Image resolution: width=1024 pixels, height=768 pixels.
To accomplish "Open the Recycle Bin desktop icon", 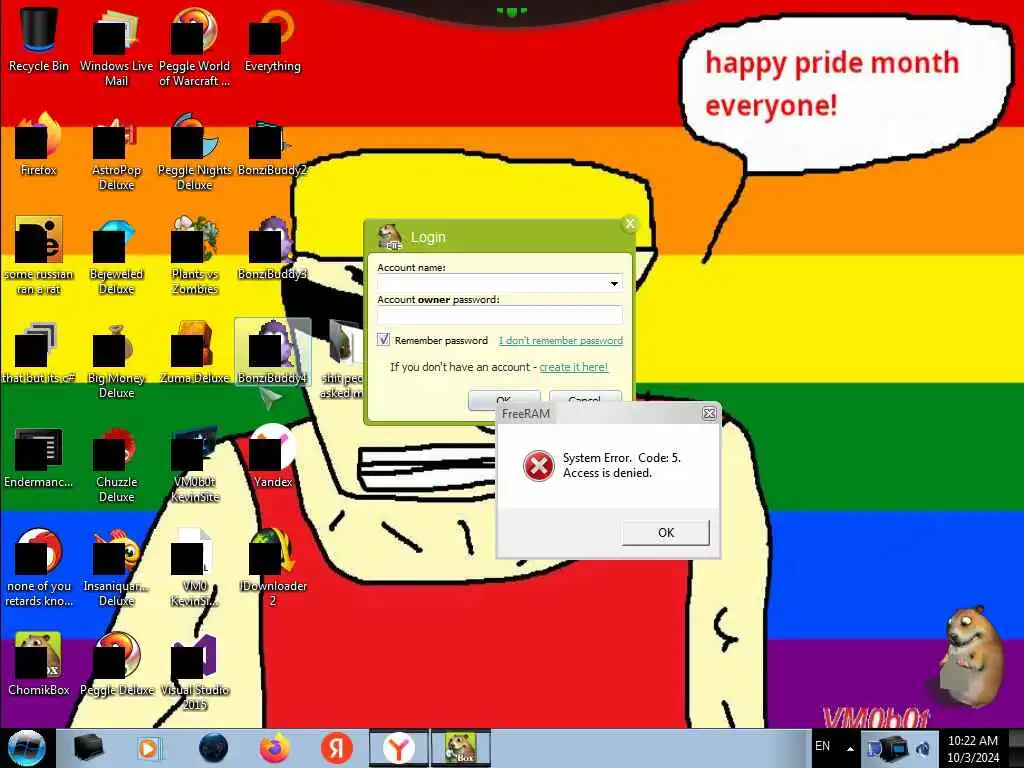I will (x=39, y=39).
